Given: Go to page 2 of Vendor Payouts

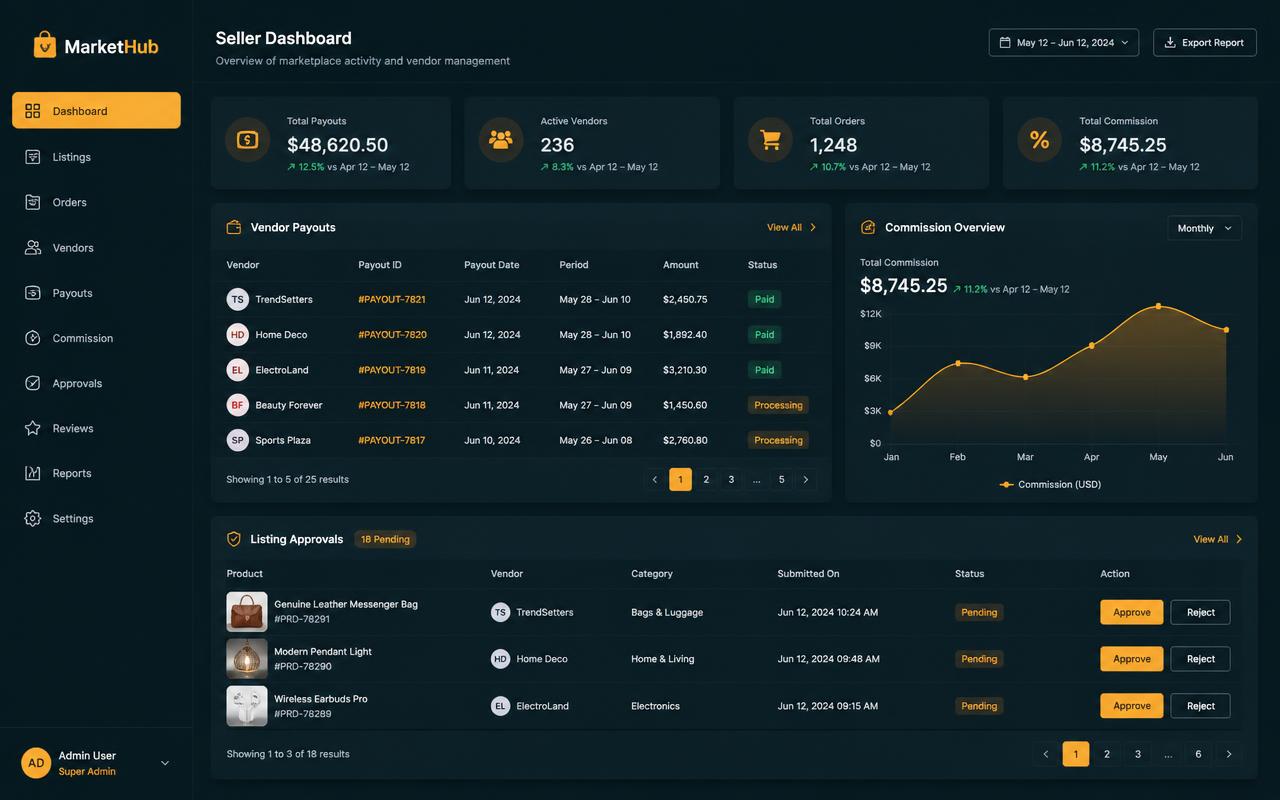Looking at the screenshot, I should tap(706, 479).
